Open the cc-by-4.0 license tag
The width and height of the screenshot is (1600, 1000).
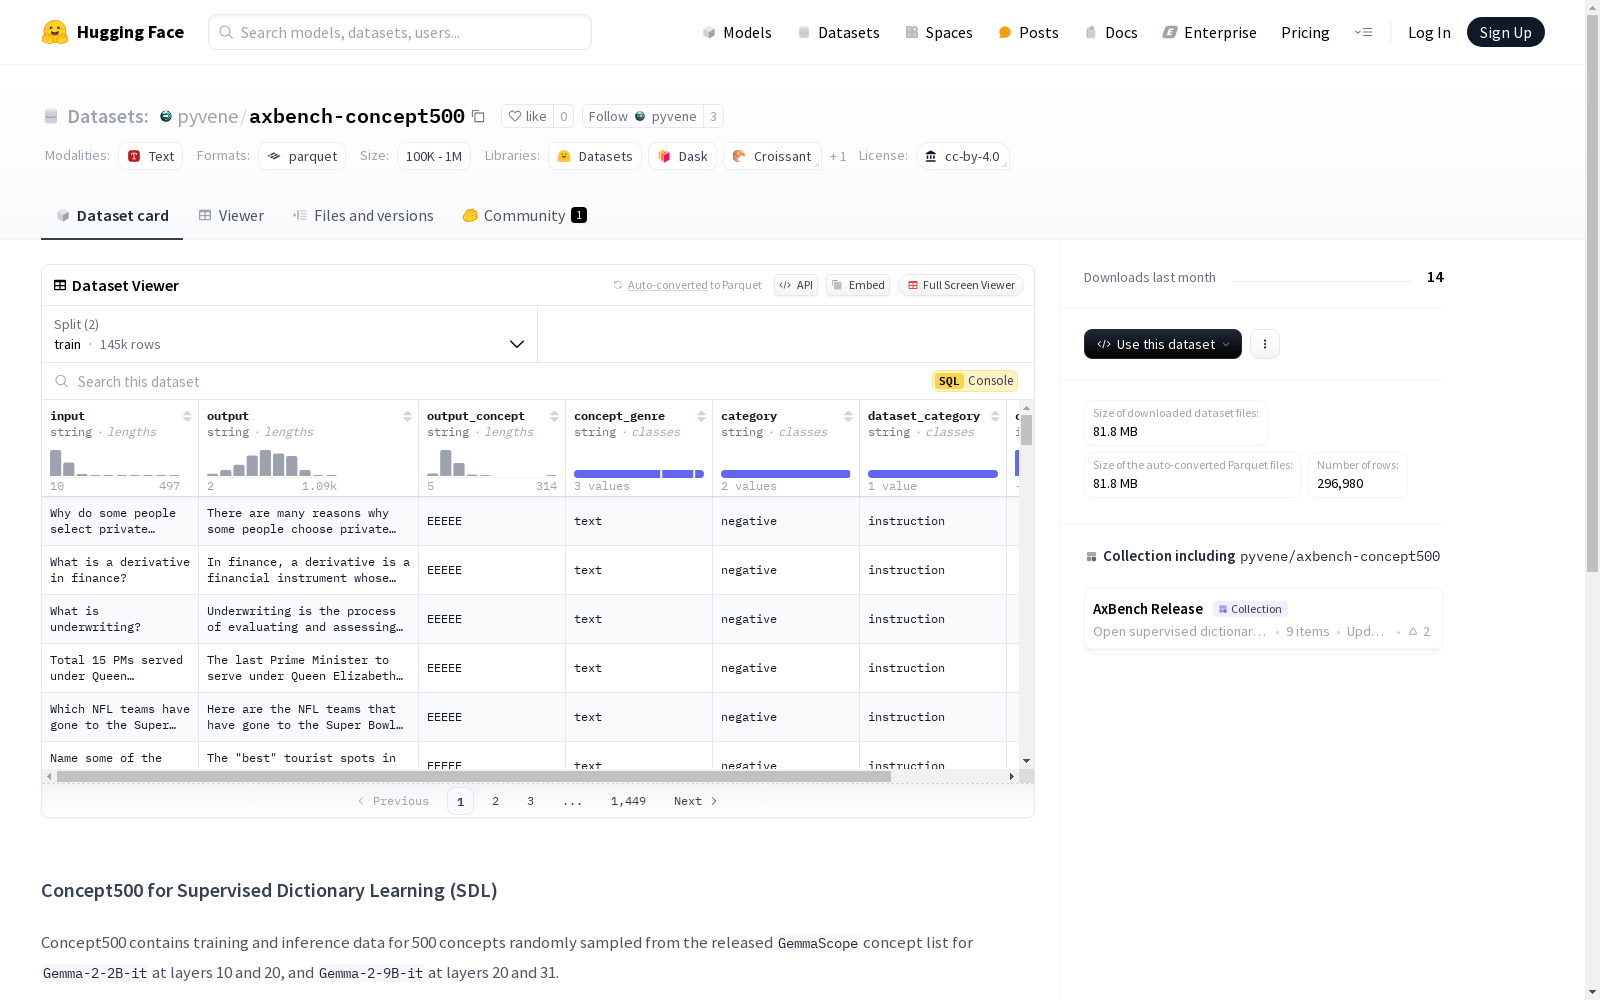[x=963, y=156]
